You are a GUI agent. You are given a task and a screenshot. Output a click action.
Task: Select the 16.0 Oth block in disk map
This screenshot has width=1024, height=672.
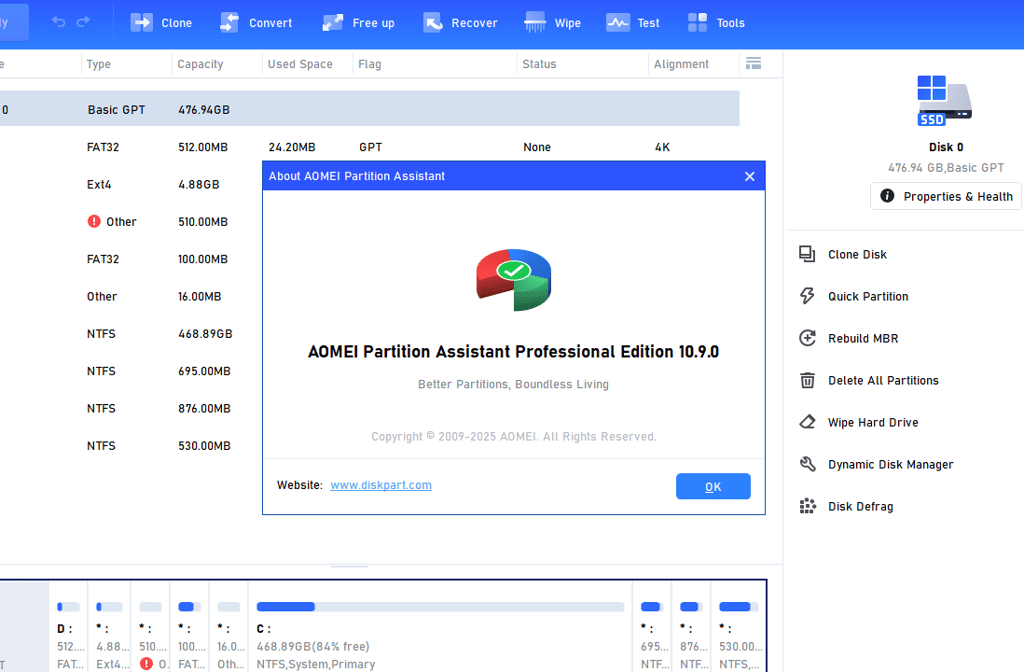[x=229, y=627]
